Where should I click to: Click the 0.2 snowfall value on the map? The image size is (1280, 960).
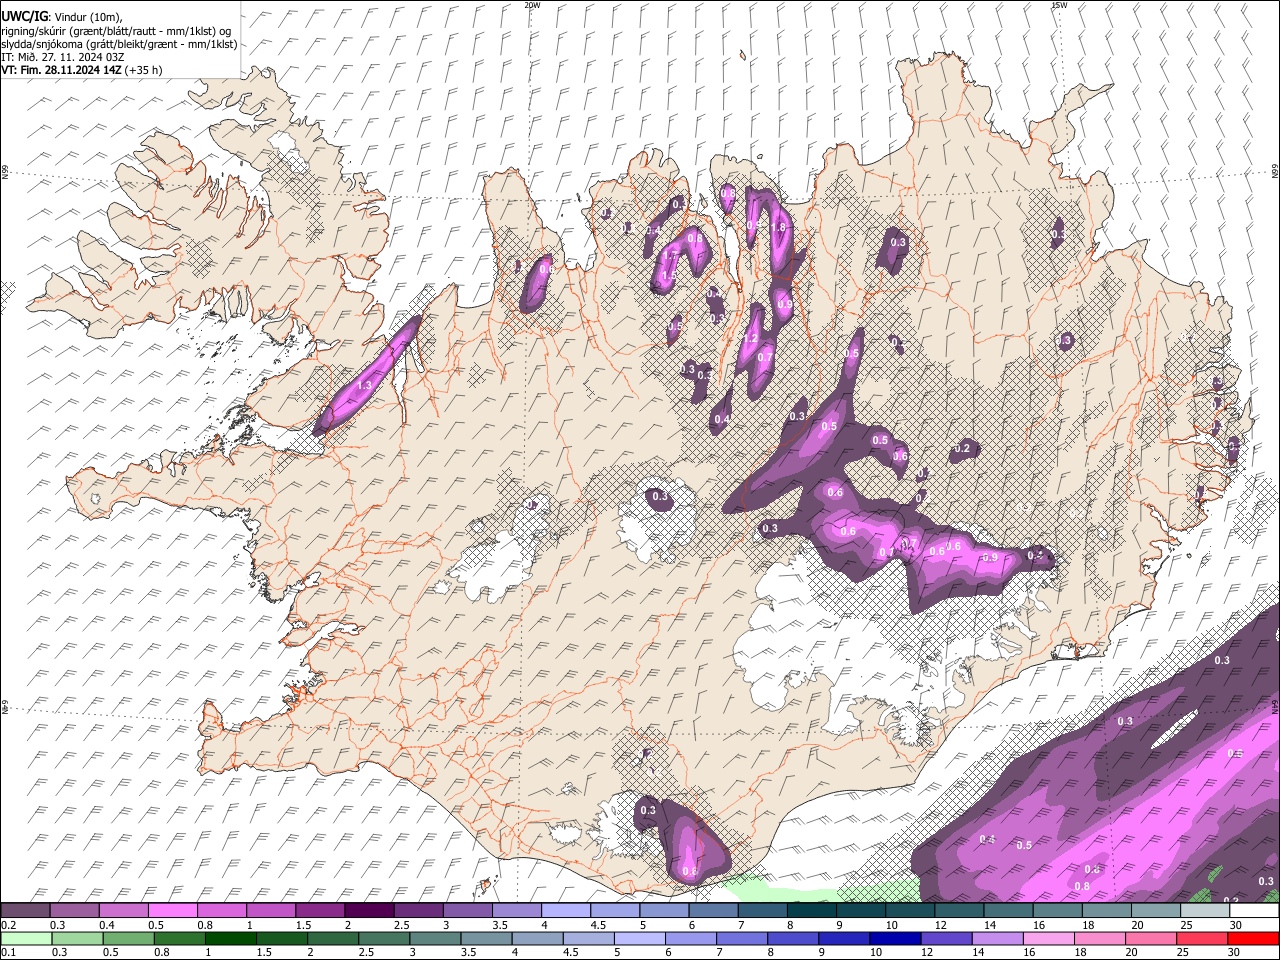pos(962,449)
